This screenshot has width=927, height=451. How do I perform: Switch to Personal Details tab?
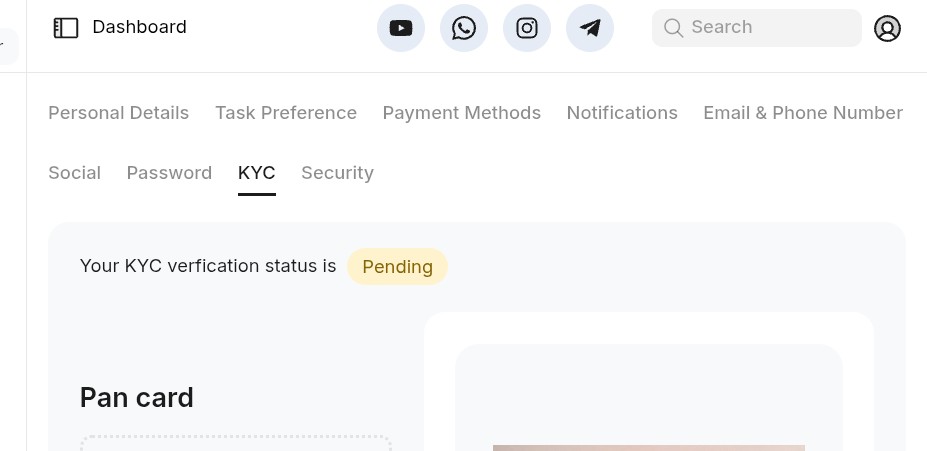coord(119,113)
